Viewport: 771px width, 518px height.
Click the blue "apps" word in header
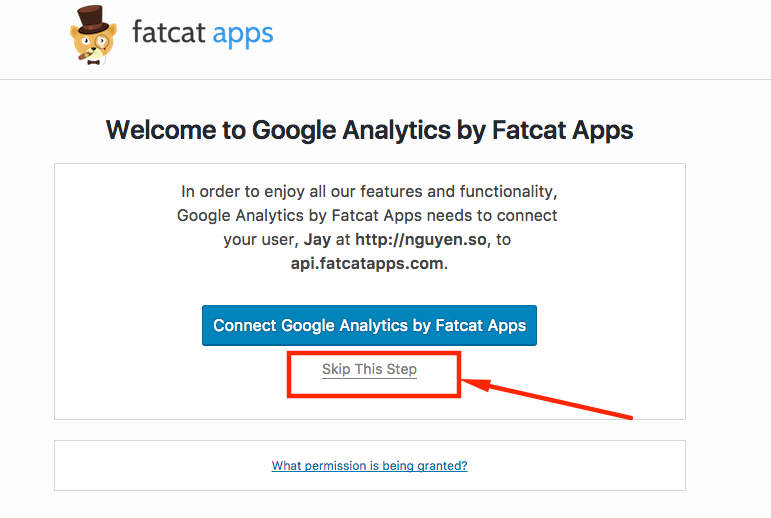(243, 34)
